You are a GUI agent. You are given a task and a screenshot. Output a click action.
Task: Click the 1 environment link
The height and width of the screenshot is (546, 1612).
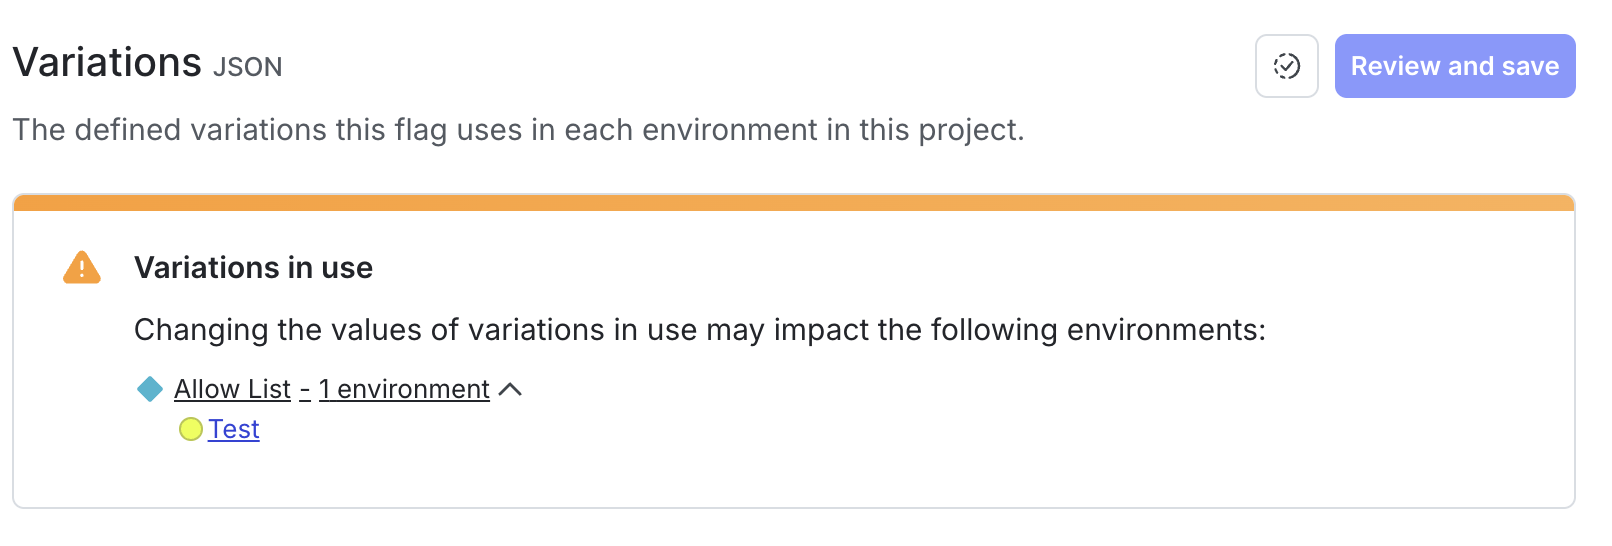(404, 389)
